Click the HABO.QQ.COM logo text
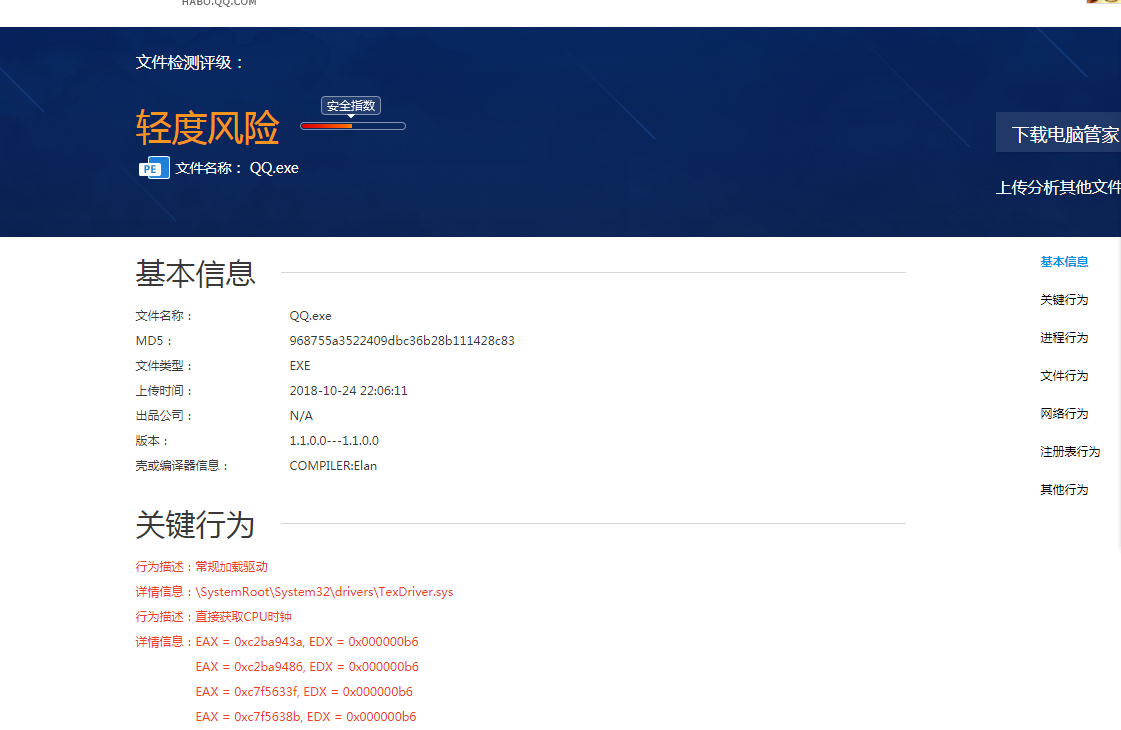 click(x=219, y=4)
